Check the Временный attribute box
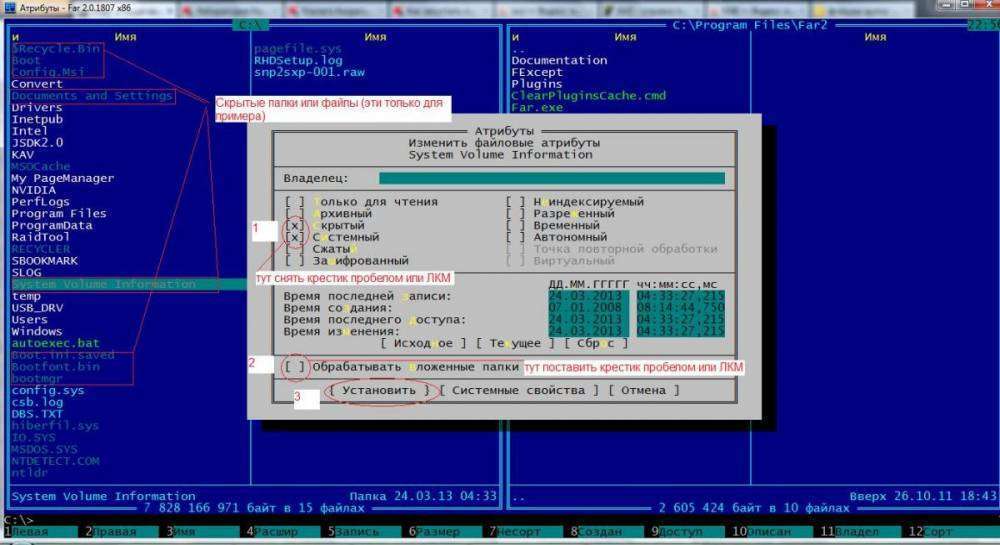This screenshot has height=545, width=1000. coord(516,226)
